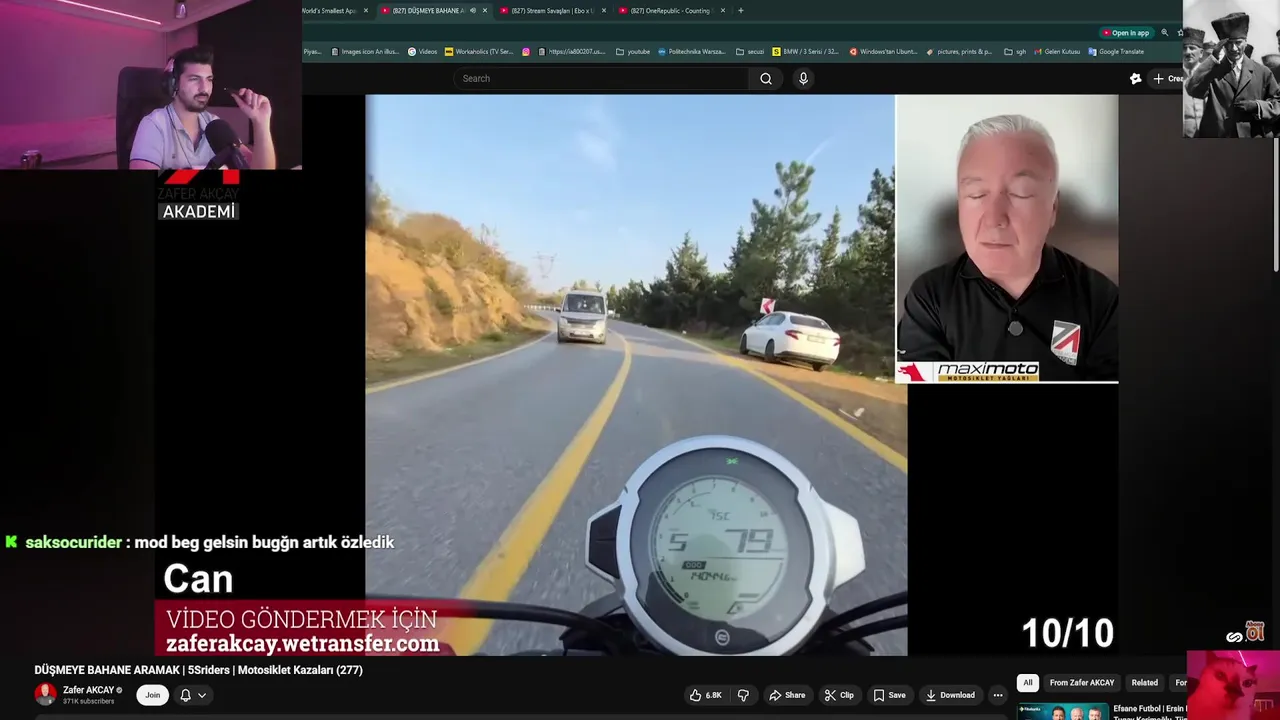The height and width of the screenshot is (720, 1280).
Task: Open Zafer AKCAY channel name link
Action: 89,690
